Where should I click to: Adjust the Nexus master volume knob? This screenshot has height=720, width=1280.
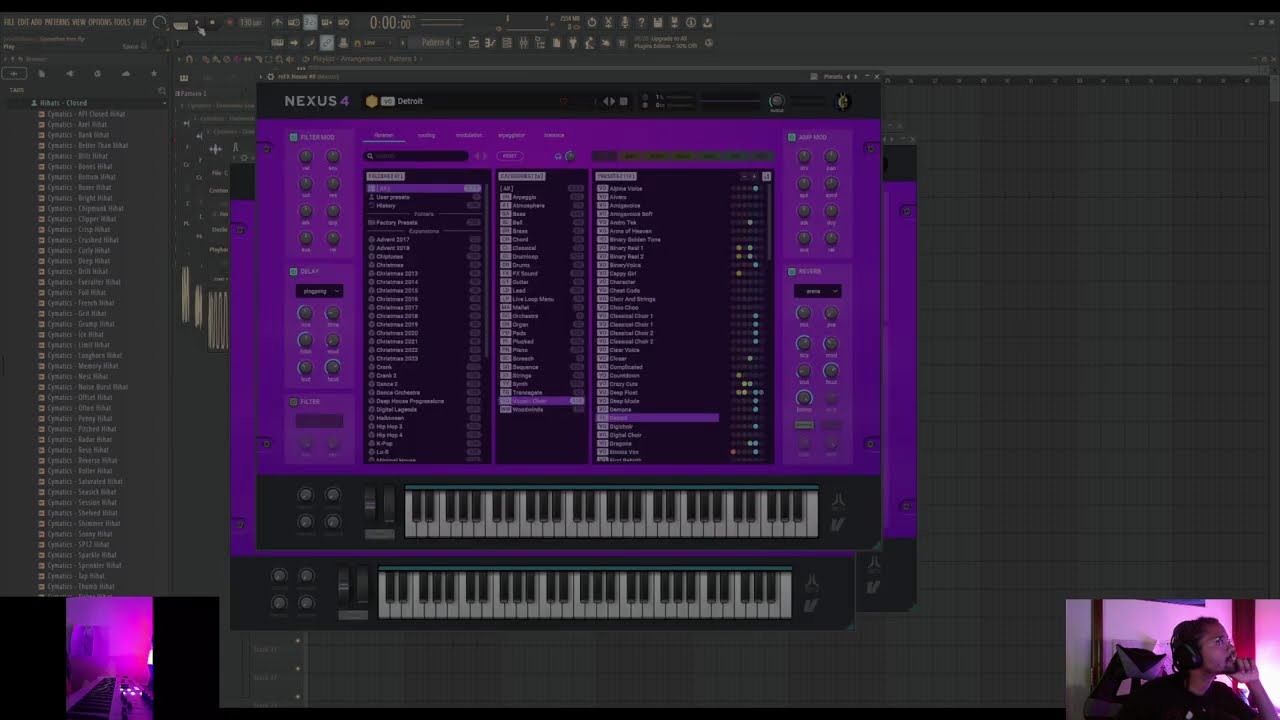[776, 101]
